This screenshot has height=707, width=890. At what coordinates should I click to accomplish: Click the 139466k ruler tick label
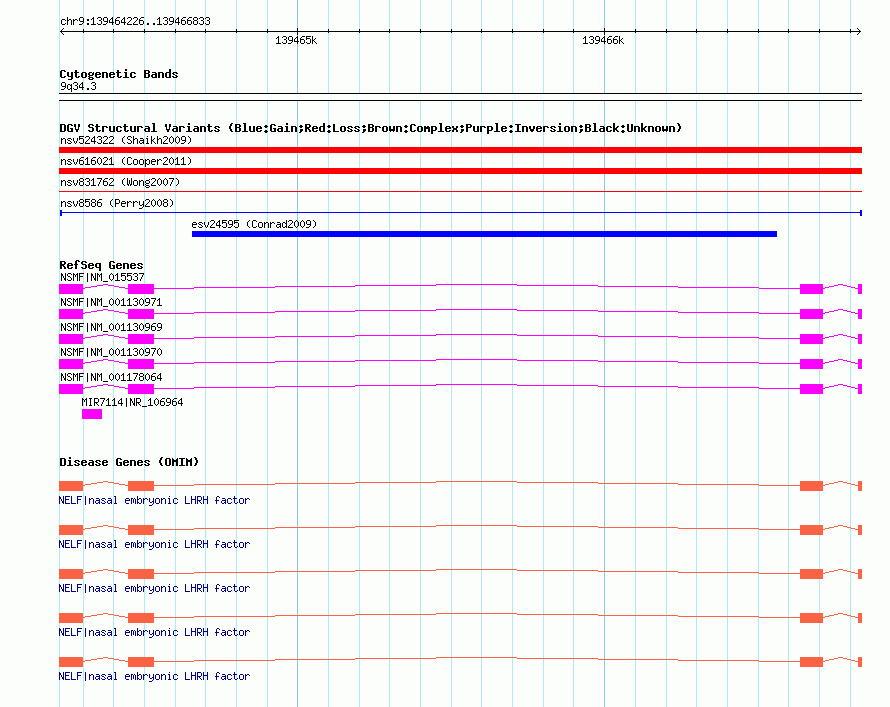(603, 40)
